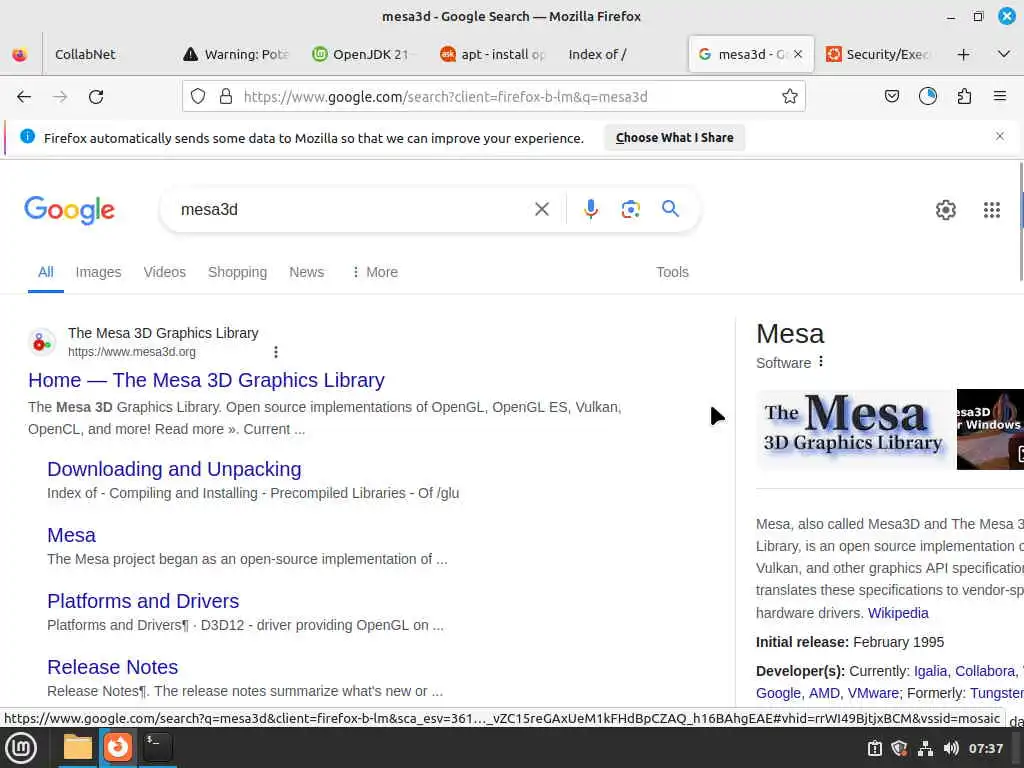Select the Images search filter
The height and width of the screenshot is (768, 1024).
point(98,272)
